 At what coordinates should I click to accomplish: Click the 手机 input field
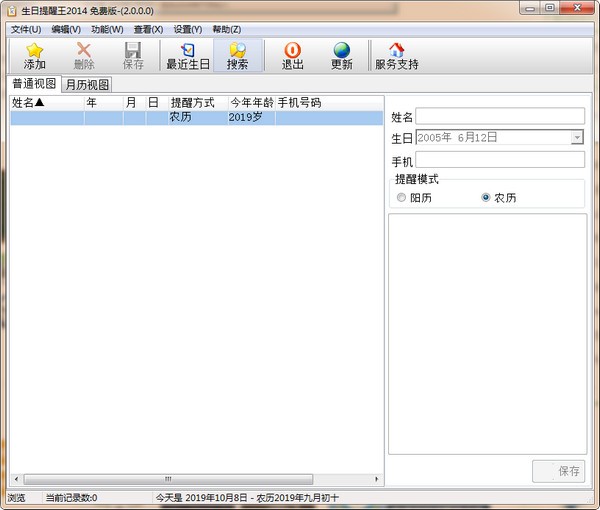coord(500,160)
